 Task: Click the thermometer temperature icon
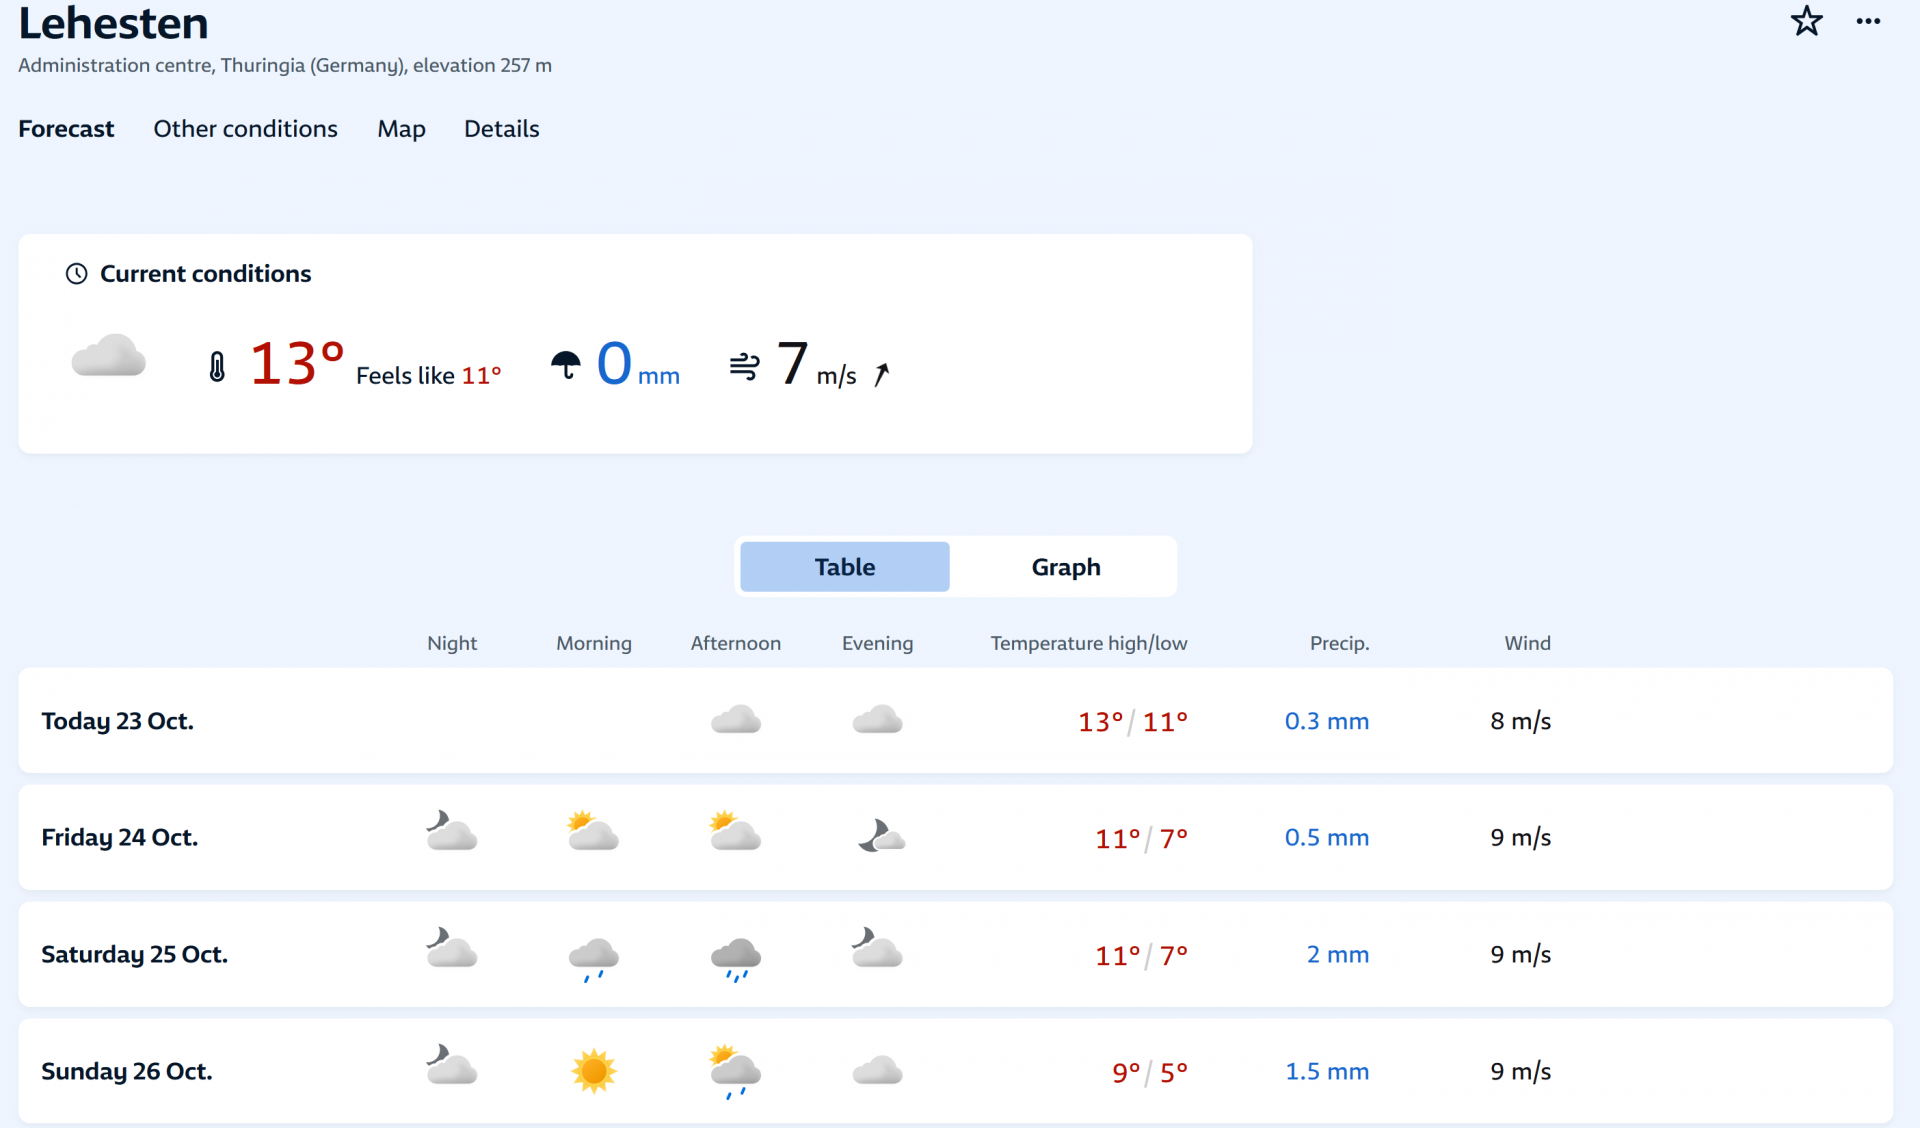coord(217,367)
